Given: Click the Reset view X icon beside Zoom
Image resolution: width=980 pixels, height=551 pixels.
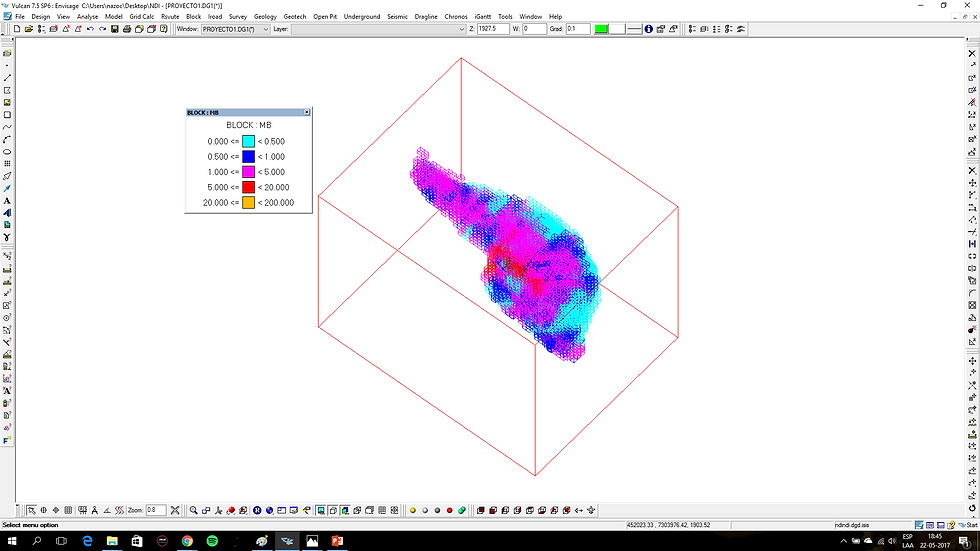Looking at the screenshot, I should tap(175, 510).
